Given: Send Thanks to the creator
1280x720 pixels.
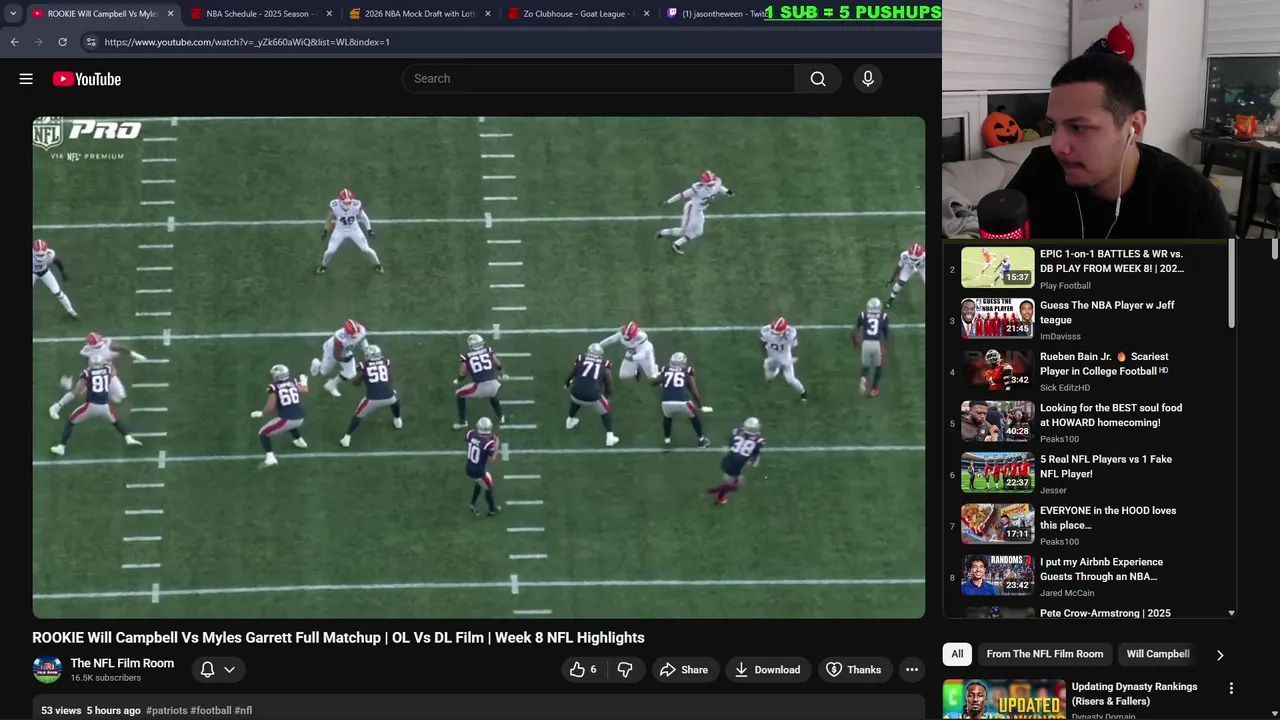Looking at the screenshot, I should [853, 670].
